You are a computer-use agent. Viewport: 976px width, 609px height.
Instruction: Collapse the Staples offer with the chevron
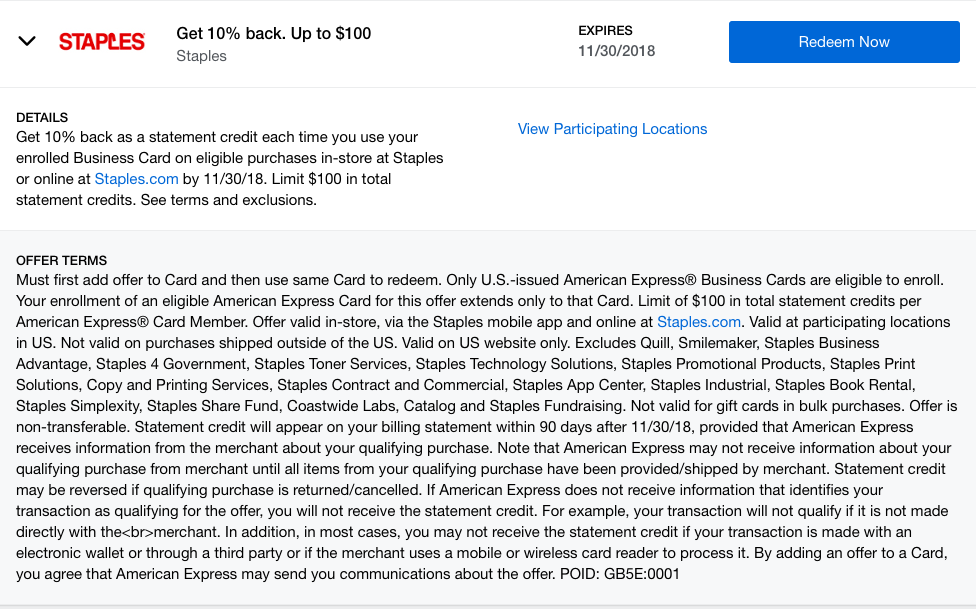pos(28,42)
